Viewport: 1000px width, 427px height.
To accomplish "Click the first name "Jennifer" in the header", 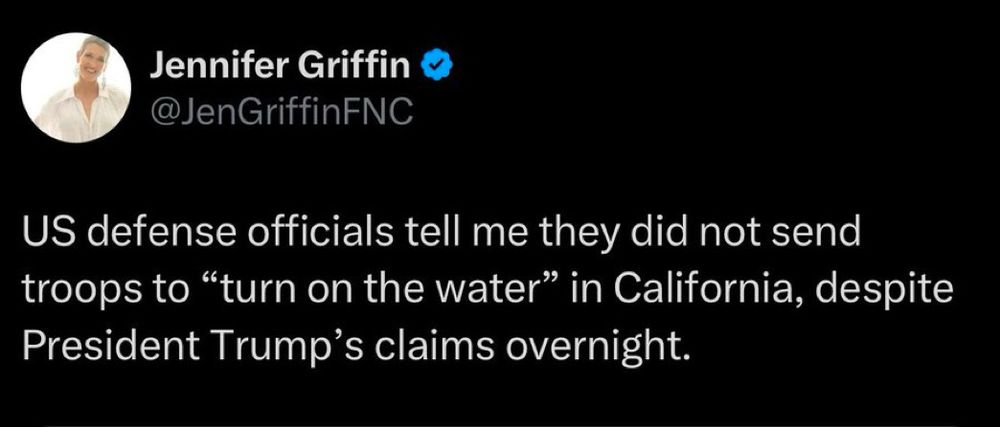I will click(206, 68).
